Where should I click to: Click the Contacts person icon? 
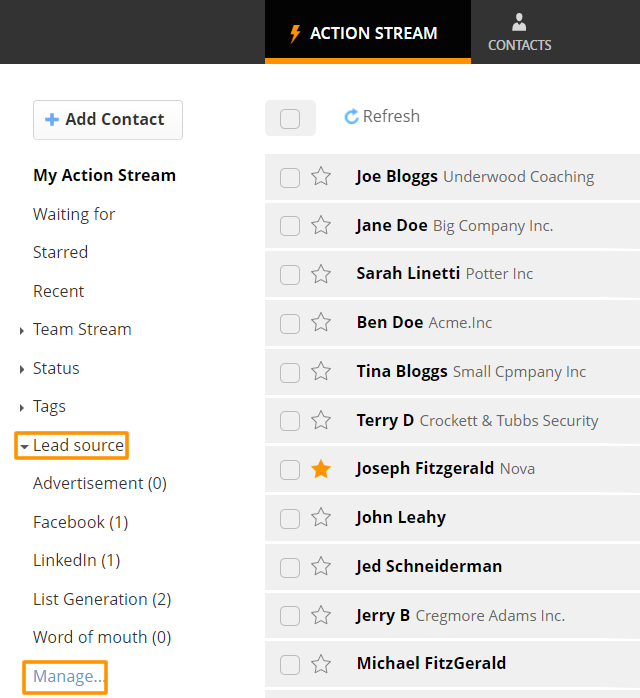click(519, 22)
